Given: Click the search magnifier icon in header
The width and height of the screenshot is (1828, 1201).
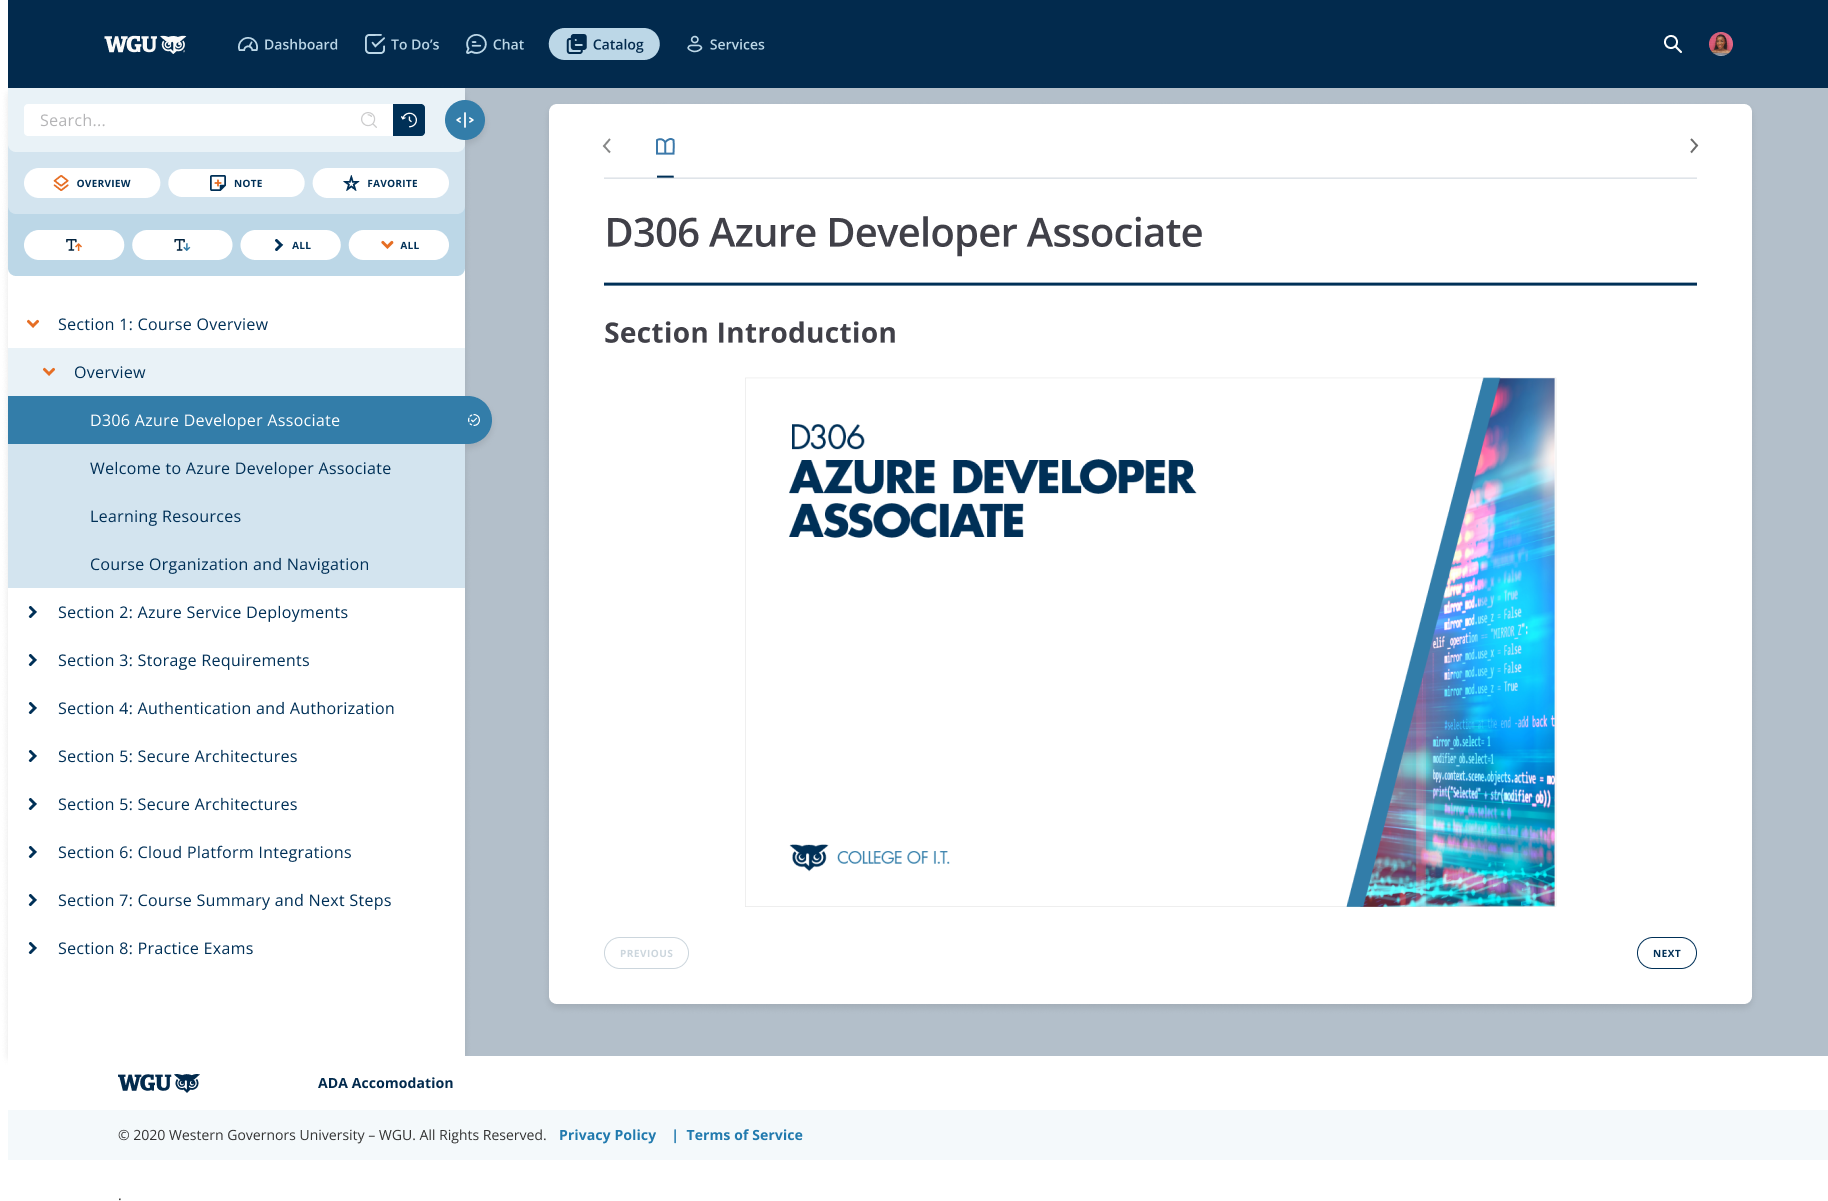Looking at the screenshot, I should (x=1672, y=44).
